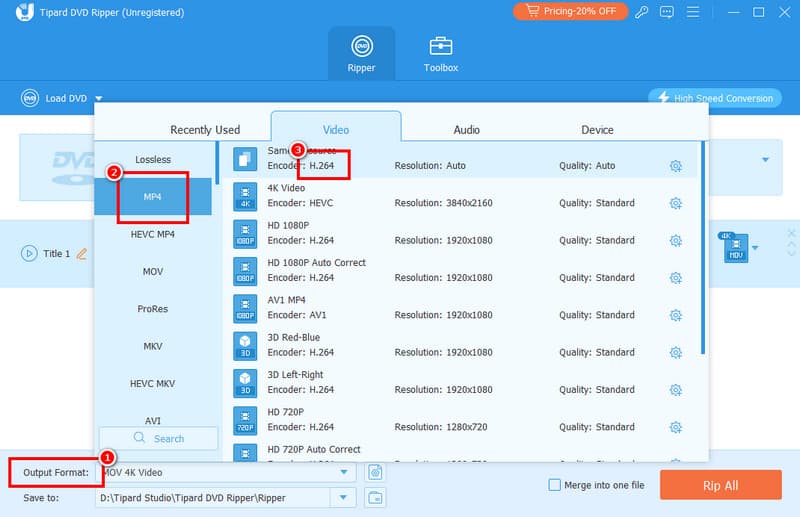Edit the Title 1 name pencil icon
This screenshot has height=517, width=800.
click(x=82, y=254)
